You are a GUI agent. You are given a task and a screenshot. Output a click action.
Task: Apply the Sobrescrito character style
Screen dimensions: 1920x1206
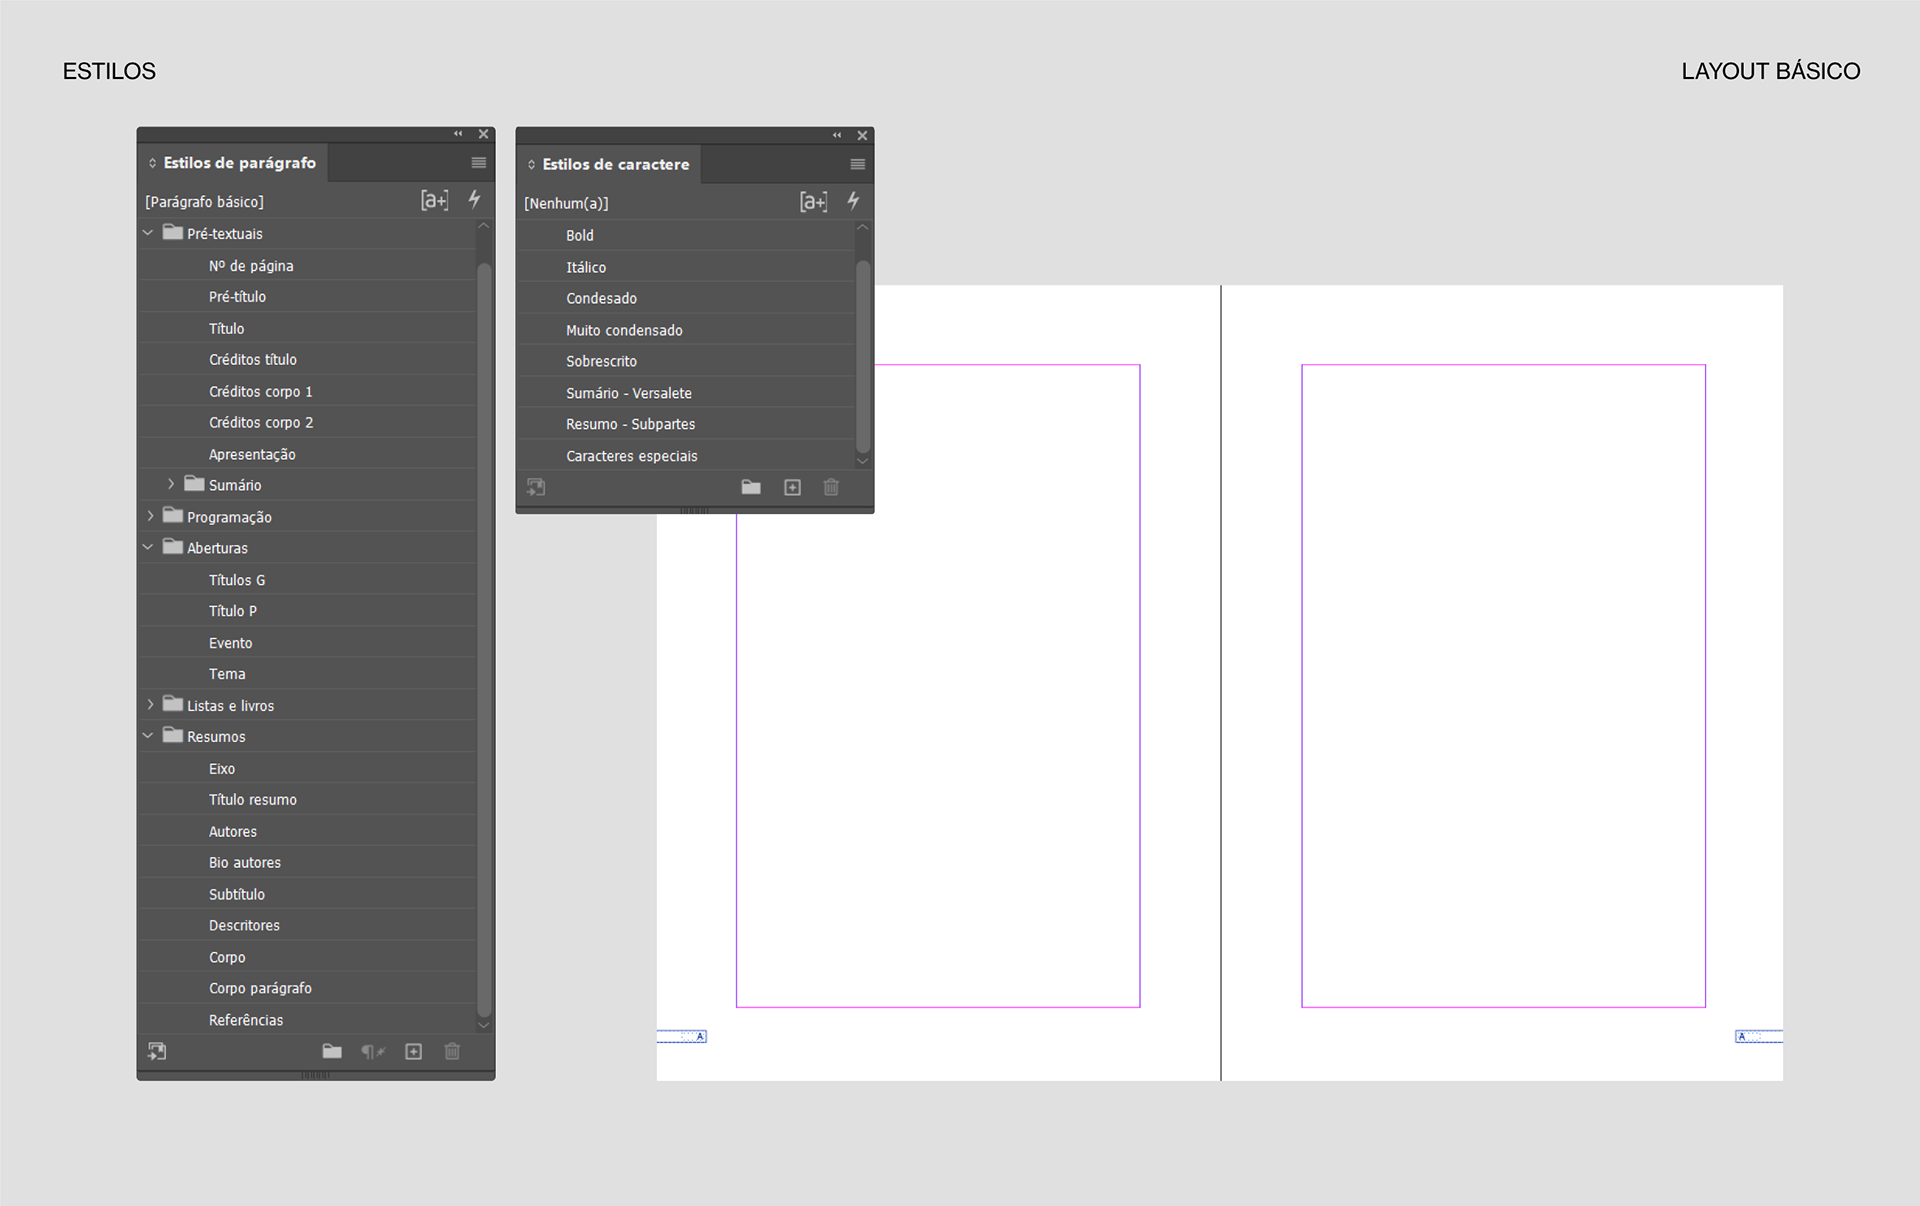[686, 361]
